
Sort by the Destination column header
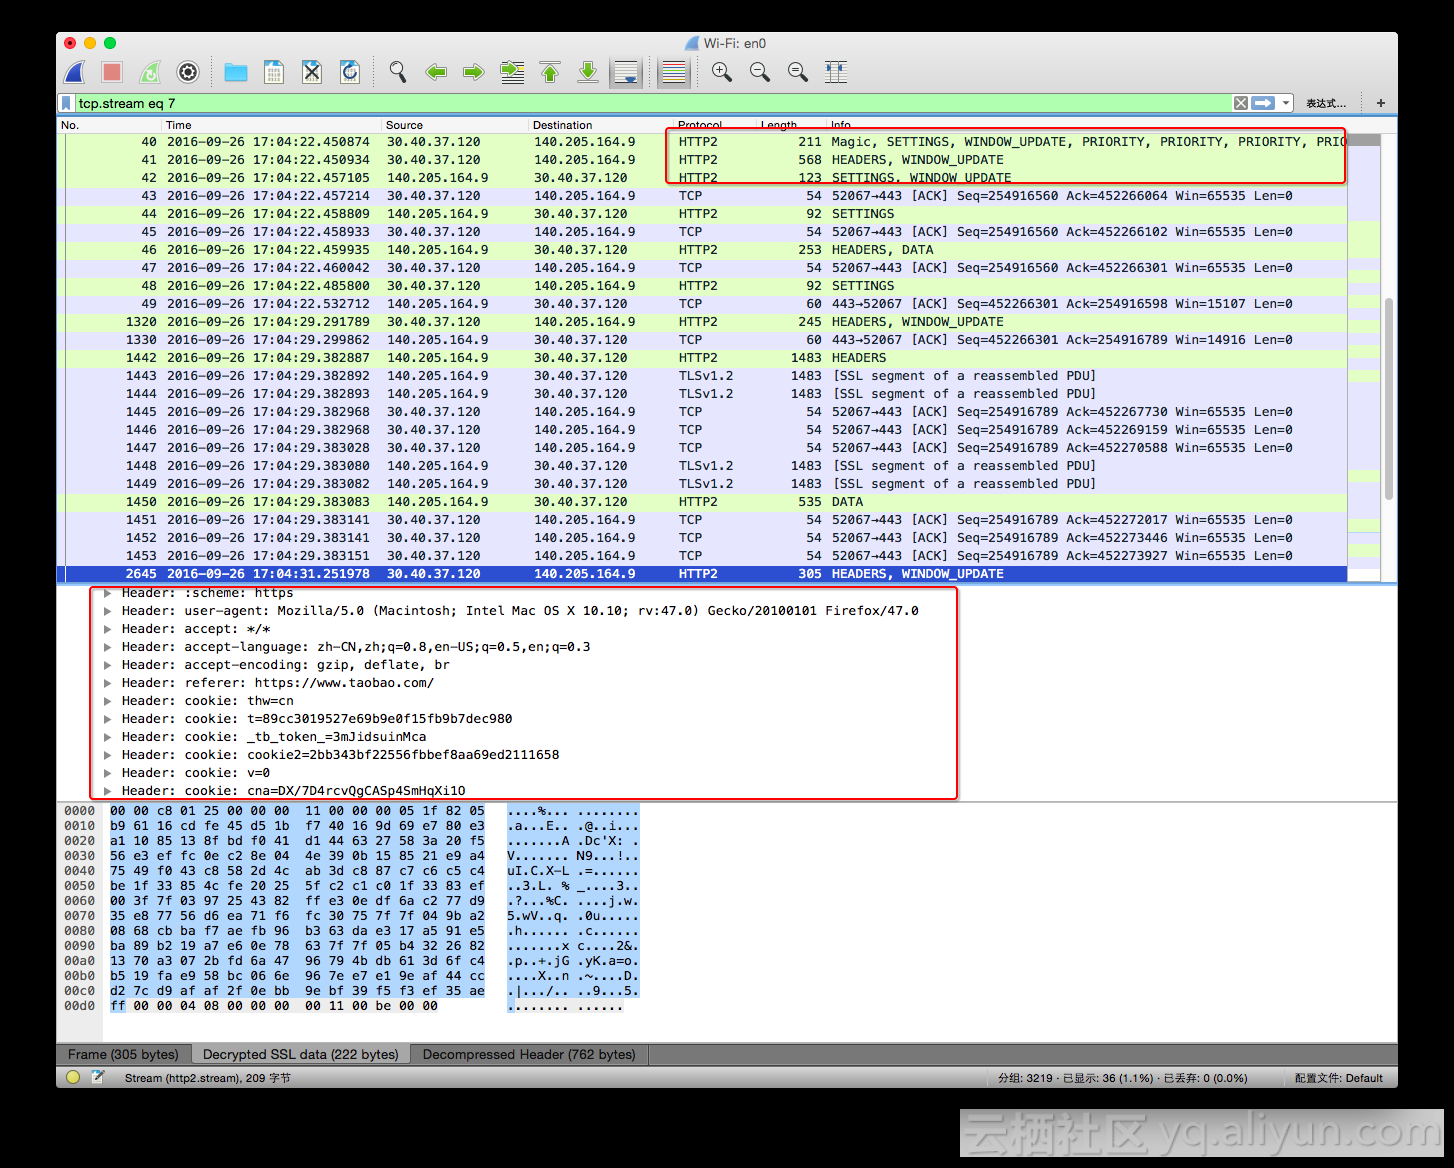point(600,125)
